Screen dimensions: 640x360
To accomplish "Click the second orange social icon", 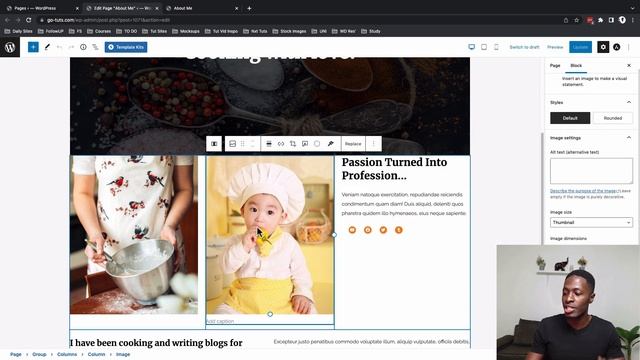I will point(368,230).
